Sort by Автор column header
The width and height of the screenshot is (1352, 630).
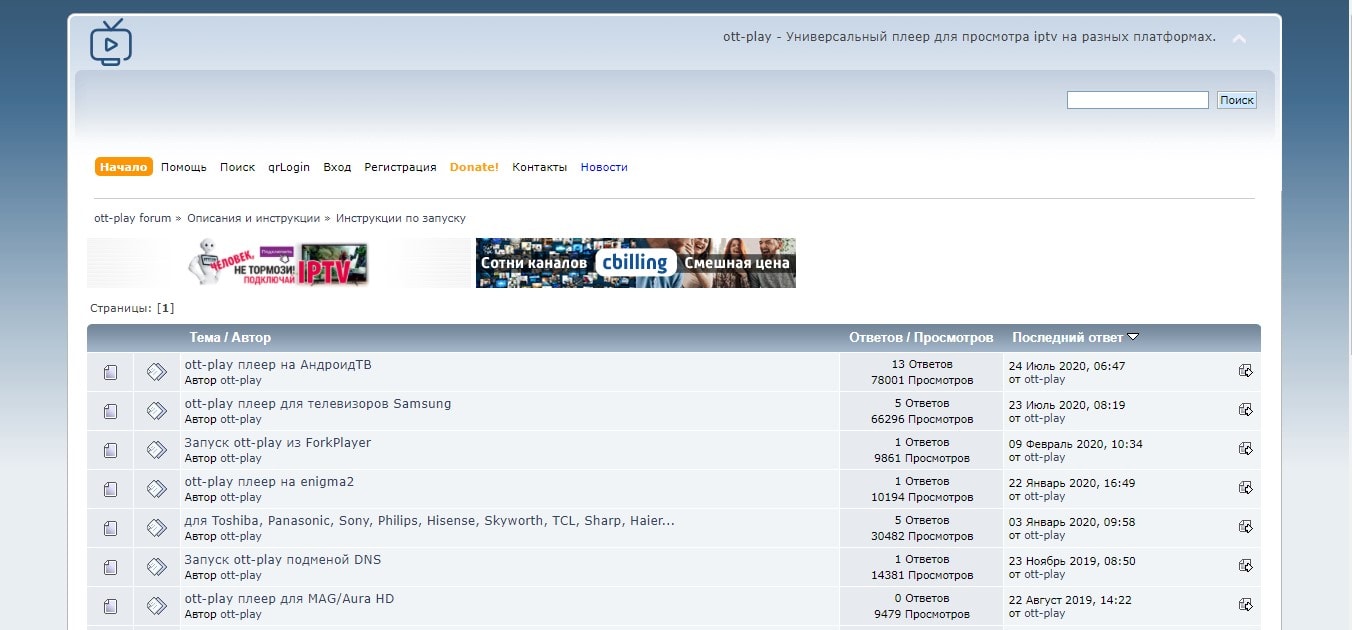(251, 338)
